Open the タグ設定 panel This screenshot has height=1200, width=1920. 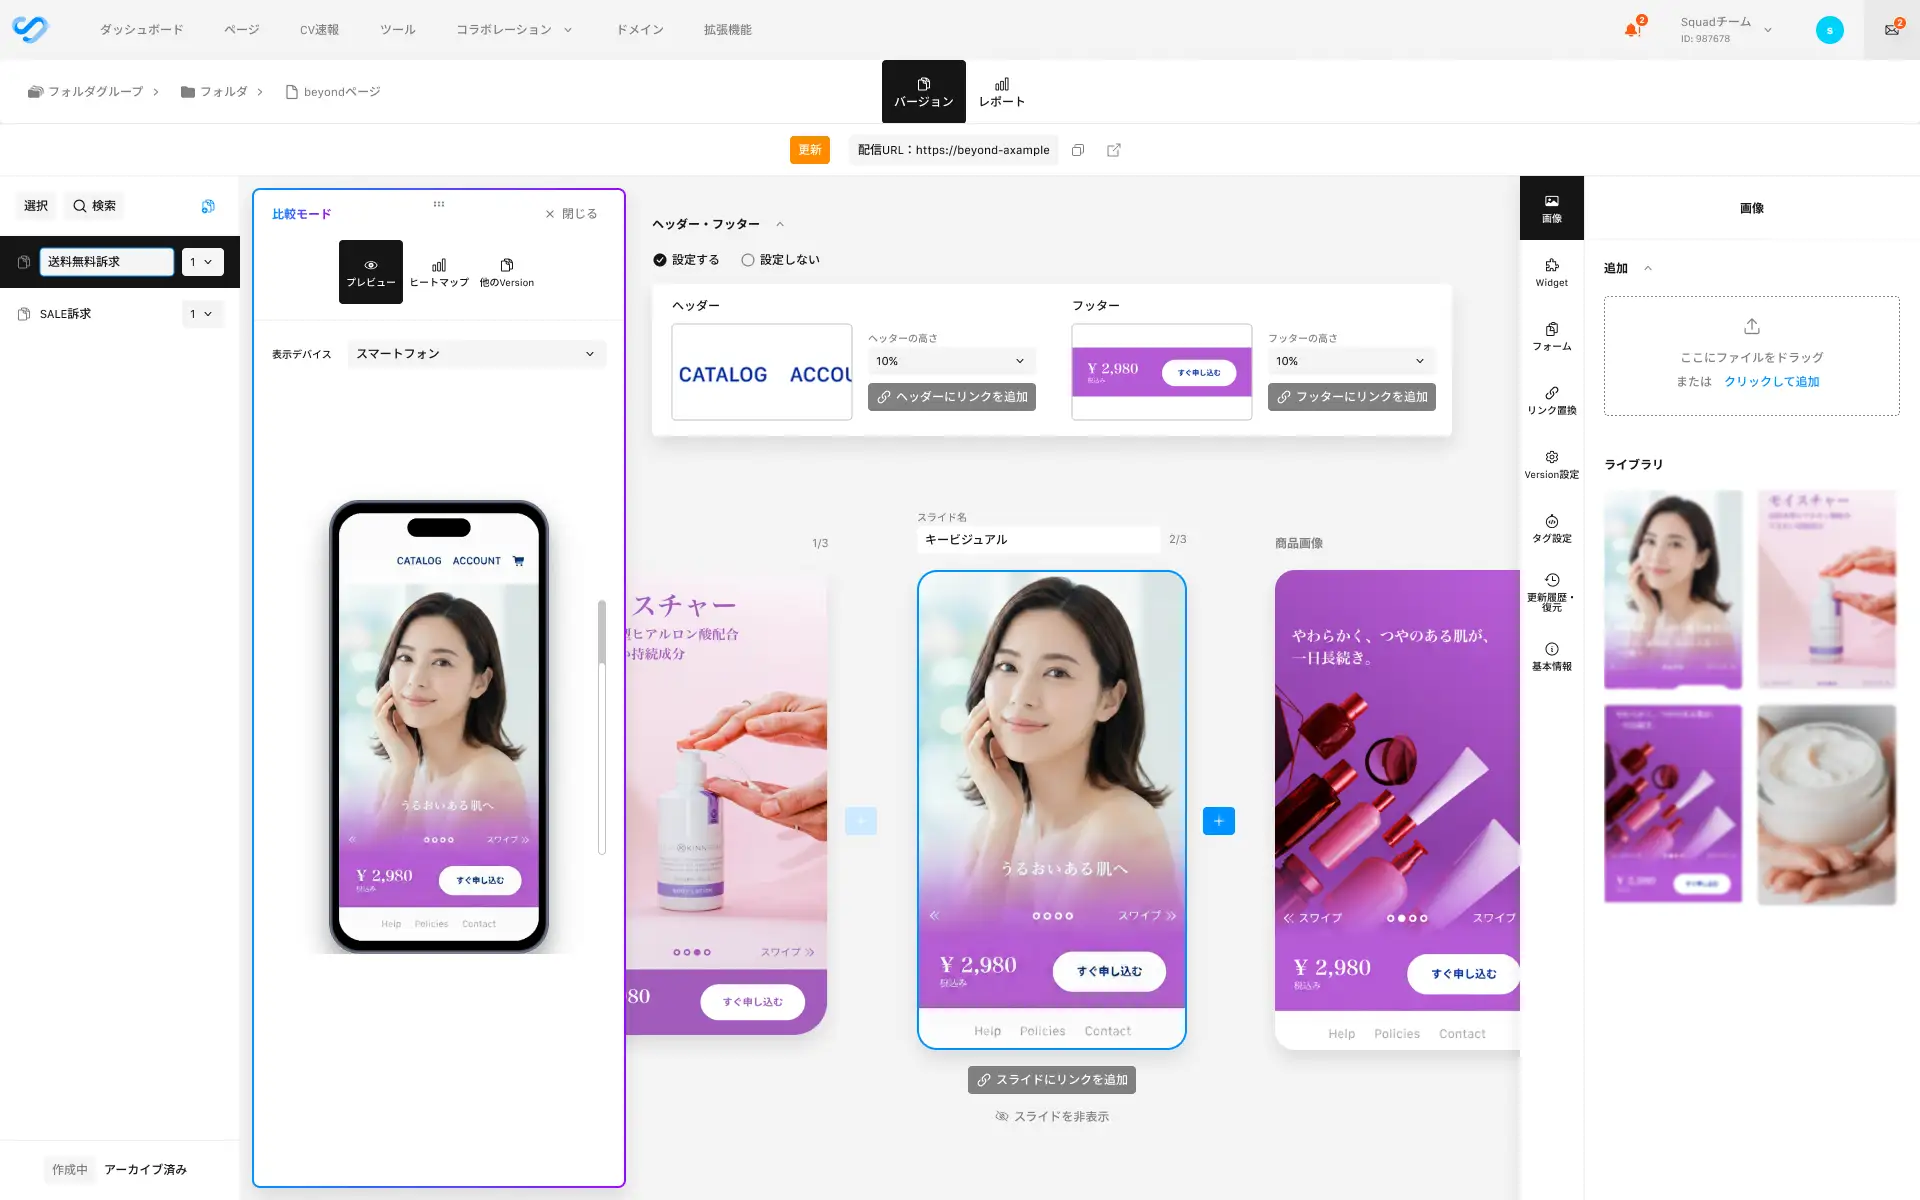[1551, 528]
